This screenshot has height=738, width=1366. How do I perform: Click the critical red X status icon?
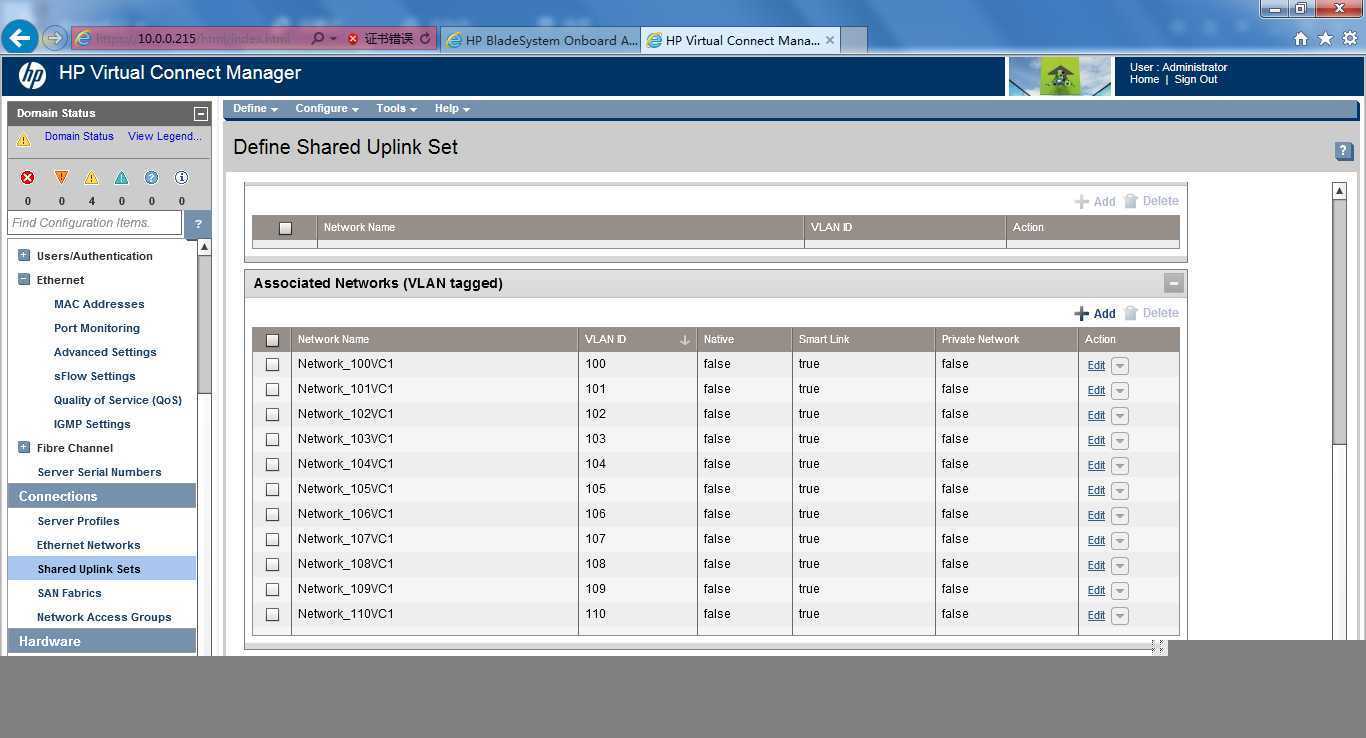tap(27, 177)
